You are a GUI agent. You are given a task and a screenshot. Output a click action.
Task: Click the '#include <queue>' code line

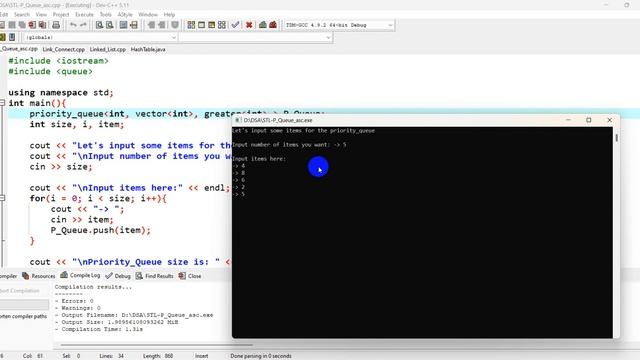tap(50, 71)
